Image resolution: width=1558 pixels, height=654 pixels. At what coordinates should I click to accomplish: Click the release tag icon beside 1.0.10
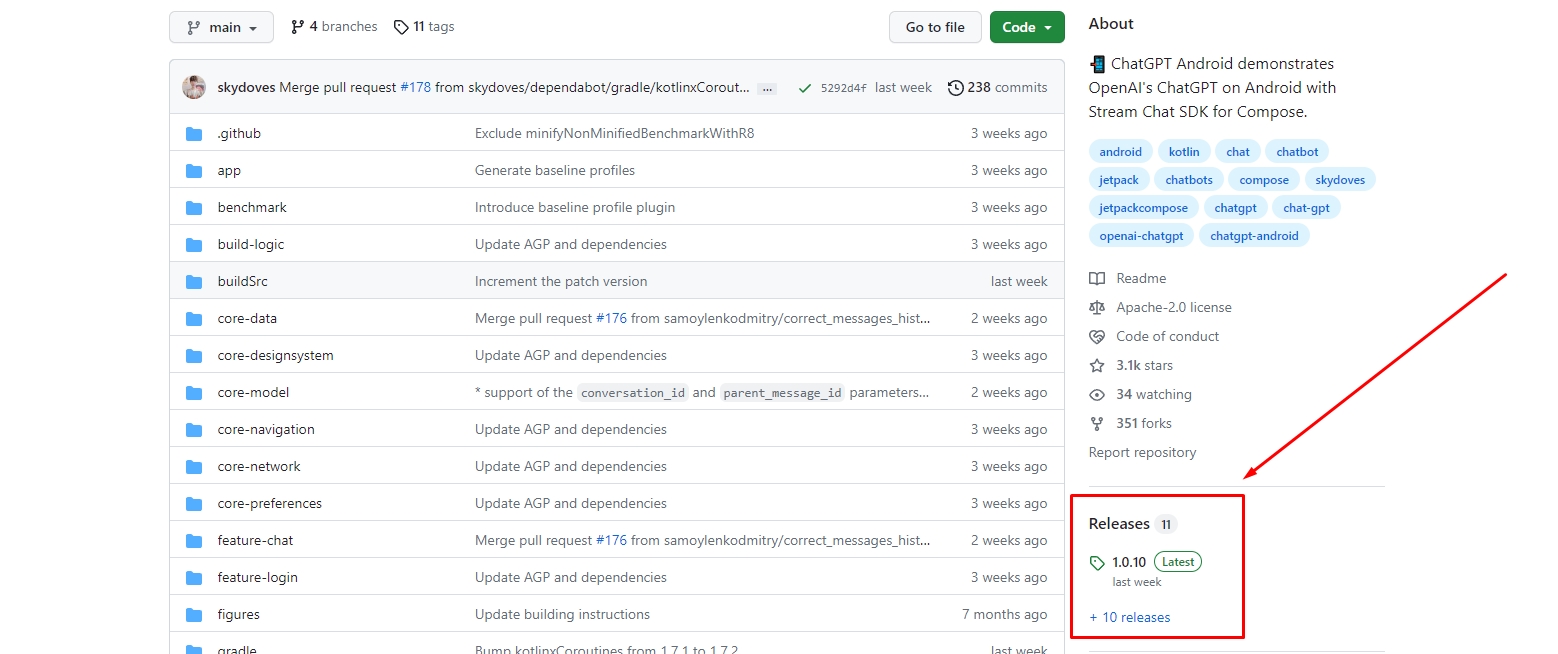(1097, 563)
